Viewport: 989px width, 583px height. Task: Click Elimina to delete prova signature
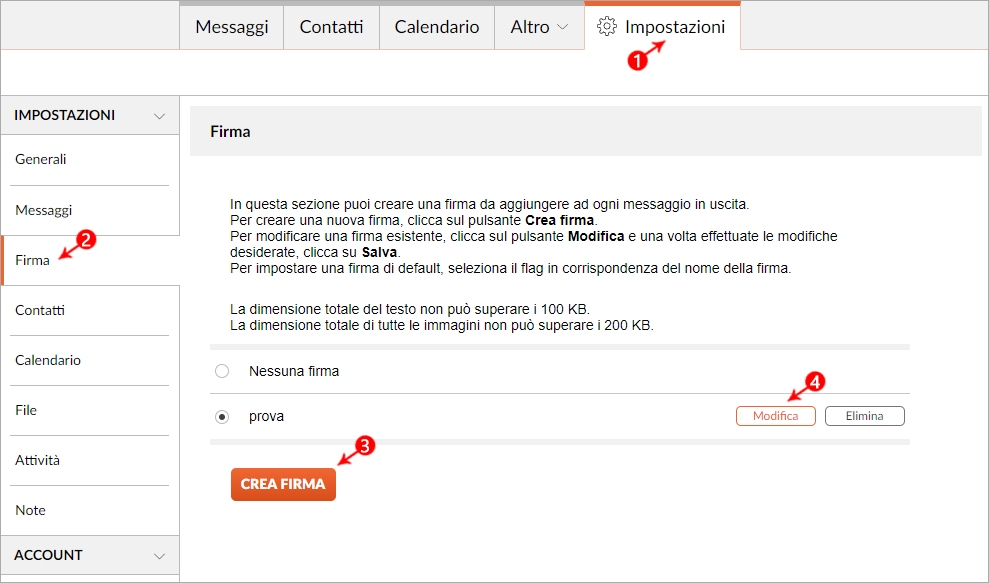tap(864, 416)
